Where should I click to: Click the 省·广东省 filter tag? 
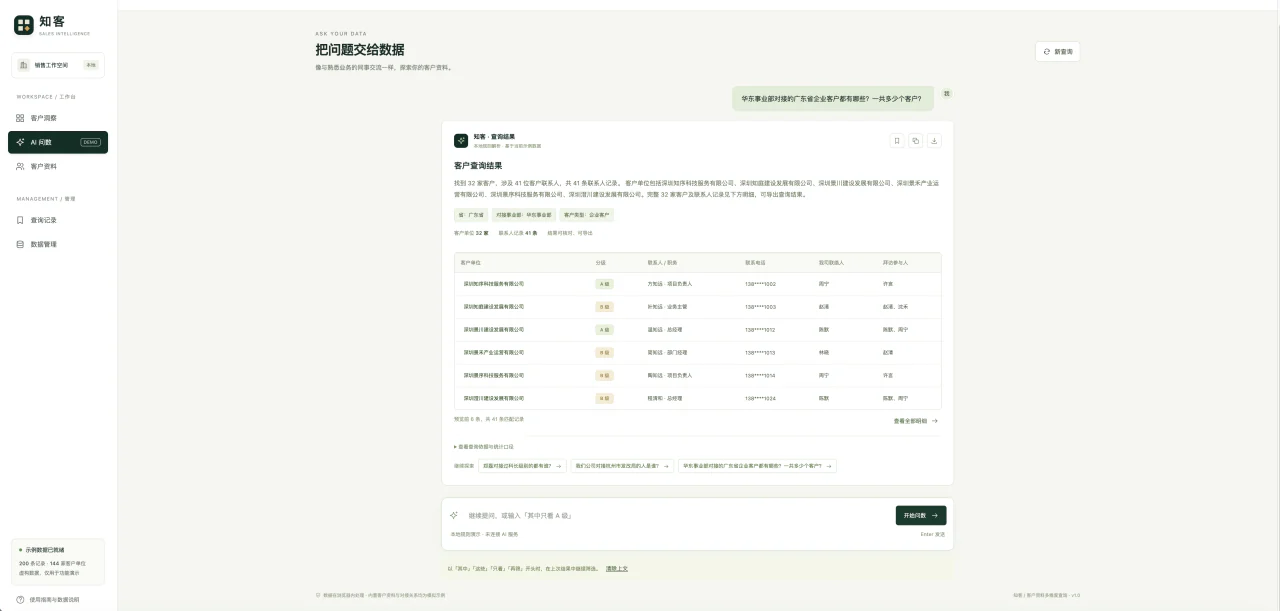pos(470,215)
